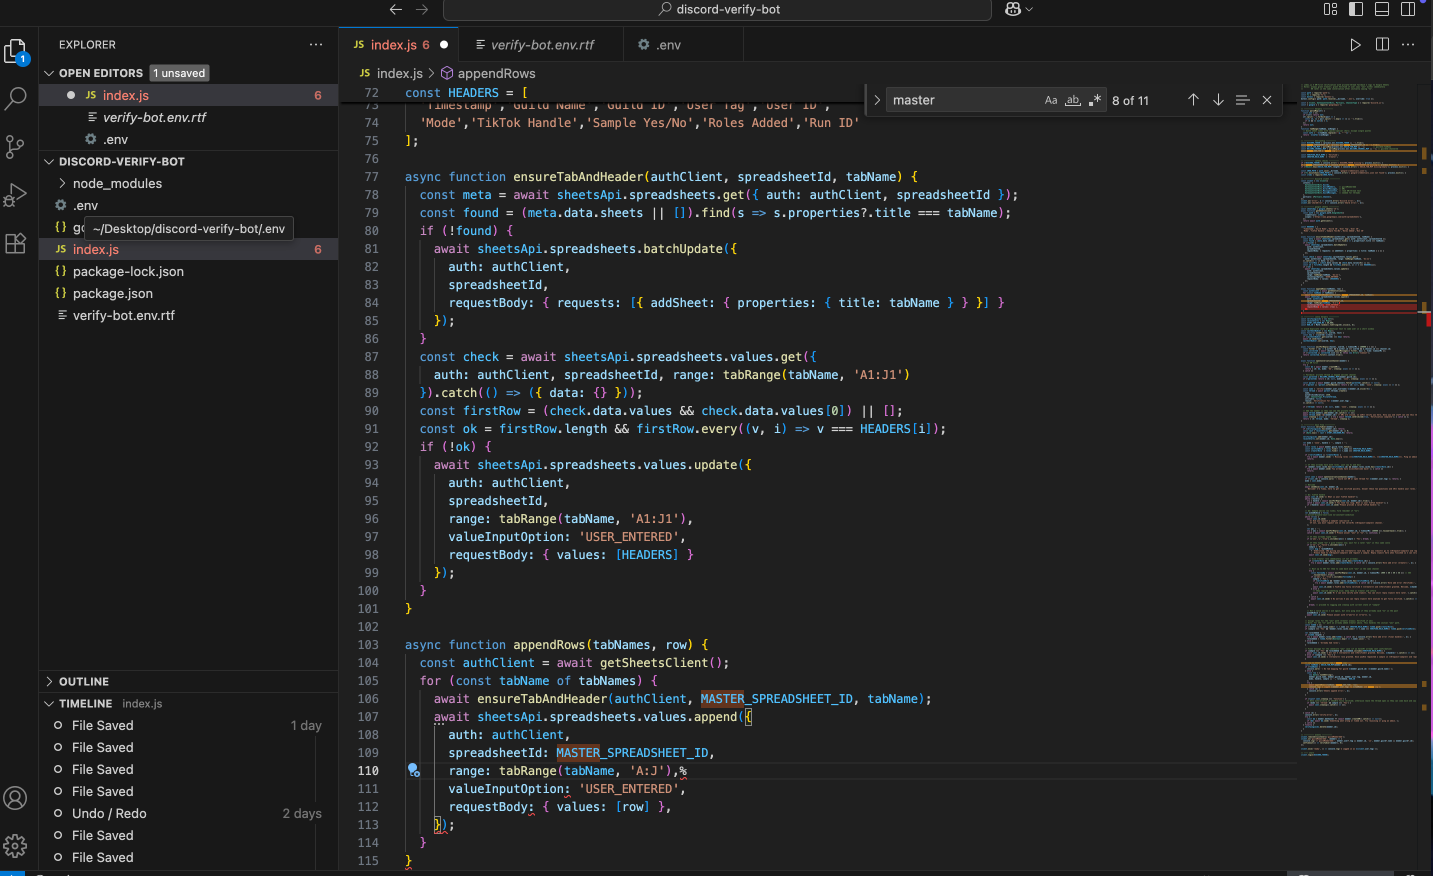Expand the Outline section
The height and width of the screenshot is (876, 1433).
(84, 682)
